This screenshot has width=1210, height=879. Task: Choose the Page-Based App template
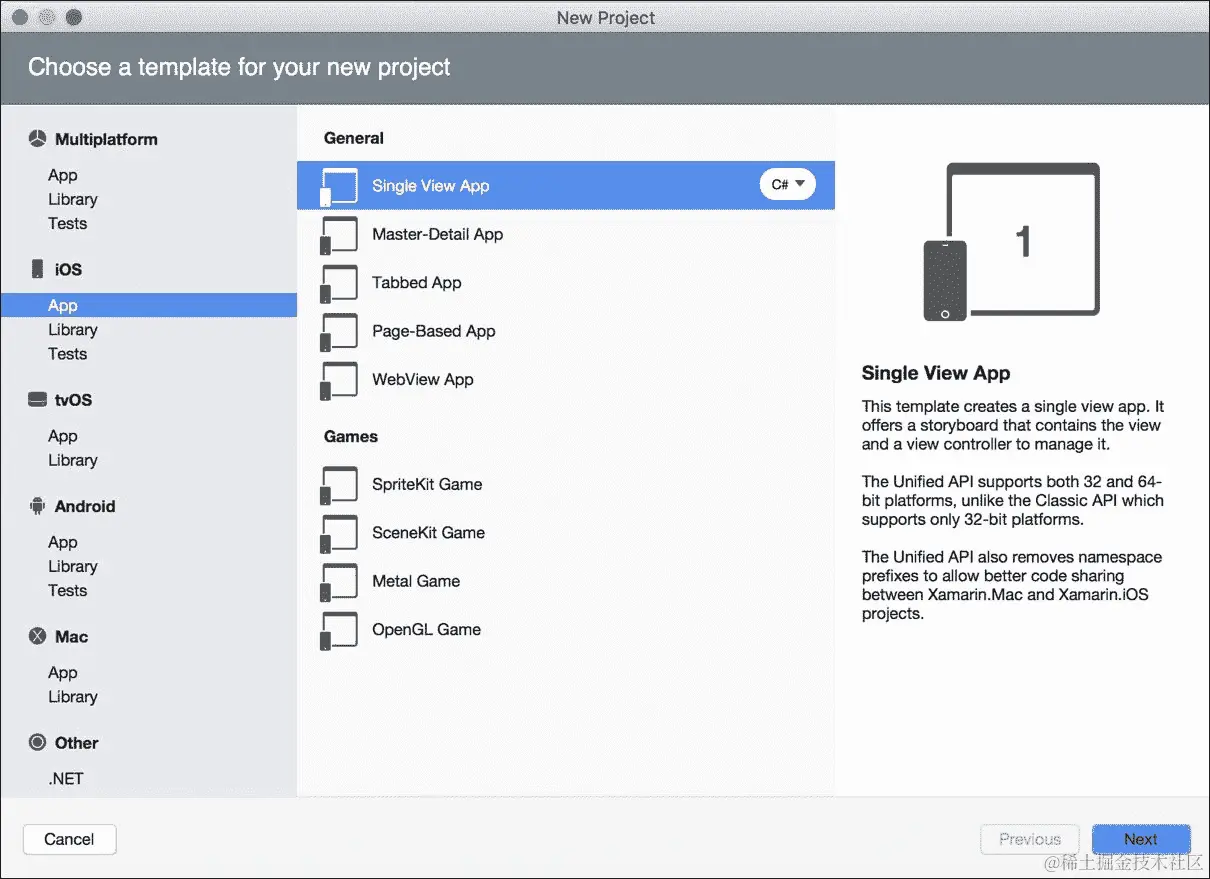pyautogui.click(x=566, y=331)
